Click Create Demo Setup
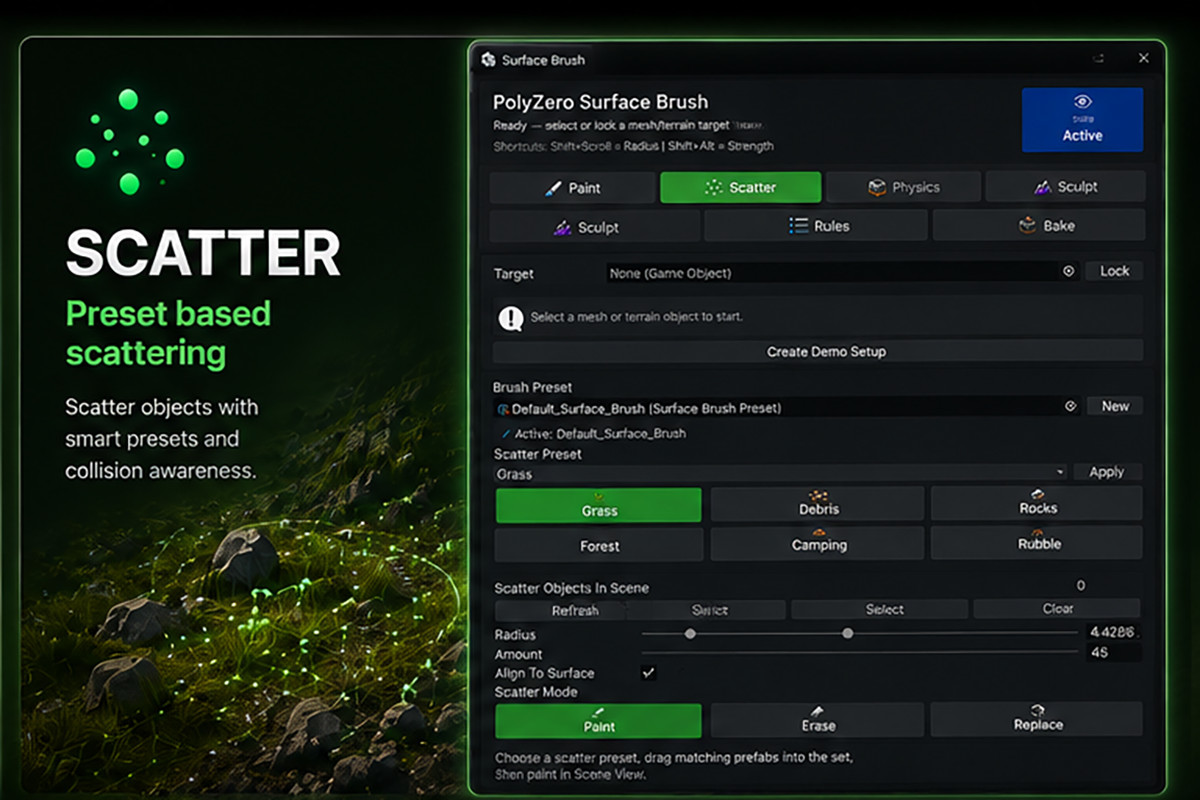This screenshot has width=1200, height=800. coord(818,351)
